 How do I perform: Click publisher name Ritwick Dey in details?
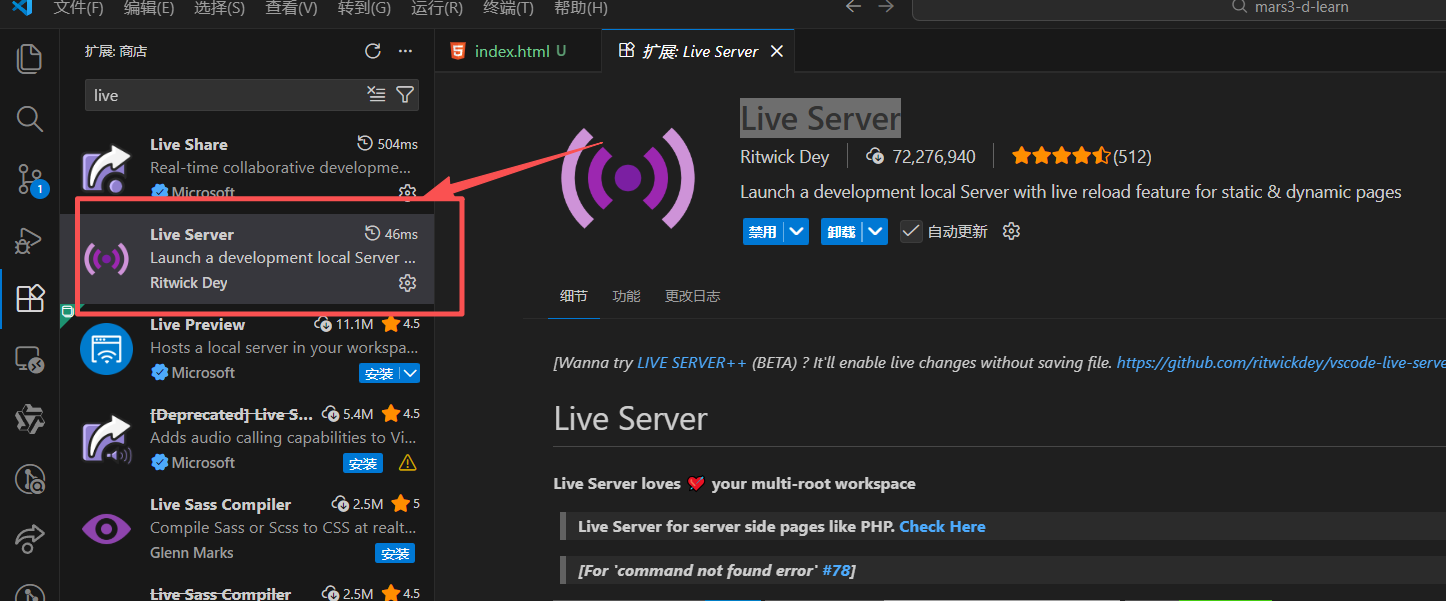pyautogui.click(x=784, y=156)
